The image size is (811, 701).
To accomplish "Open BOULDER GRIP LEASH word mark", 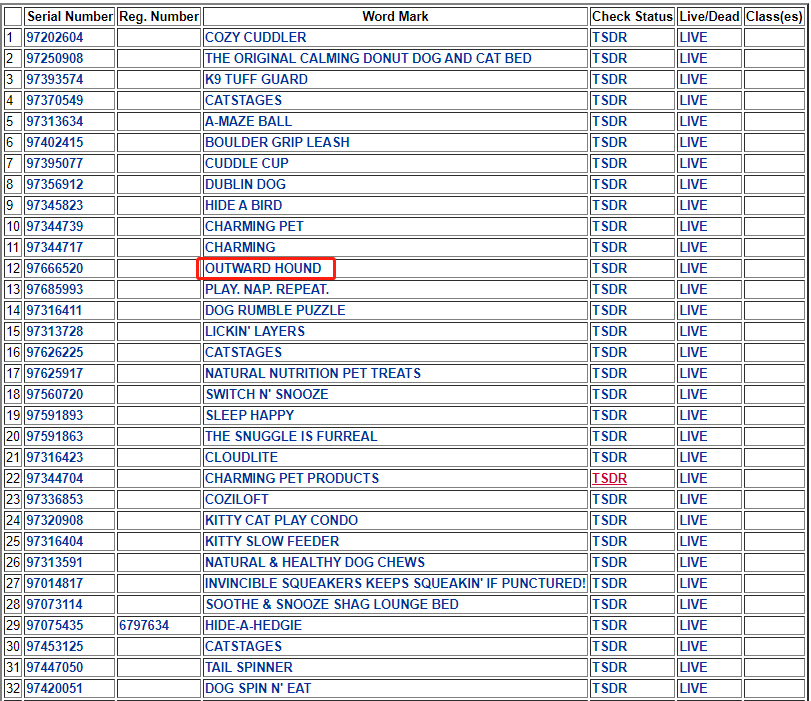I will tap(277, 142).
